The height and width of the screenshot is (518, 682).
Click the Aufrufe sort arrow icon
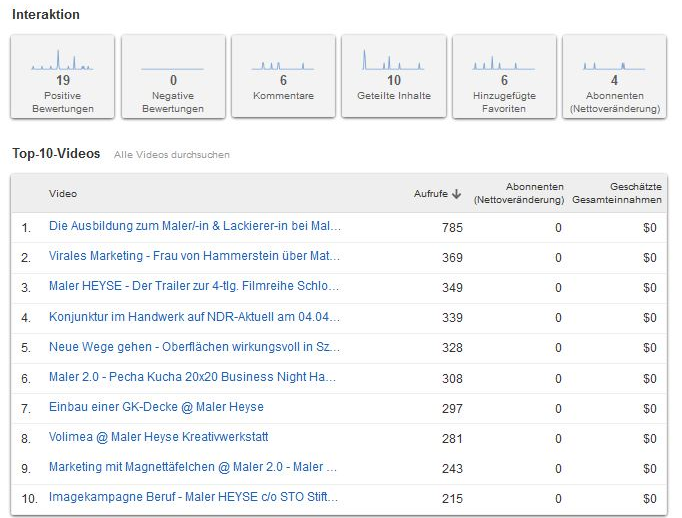[x=456, y=194]
